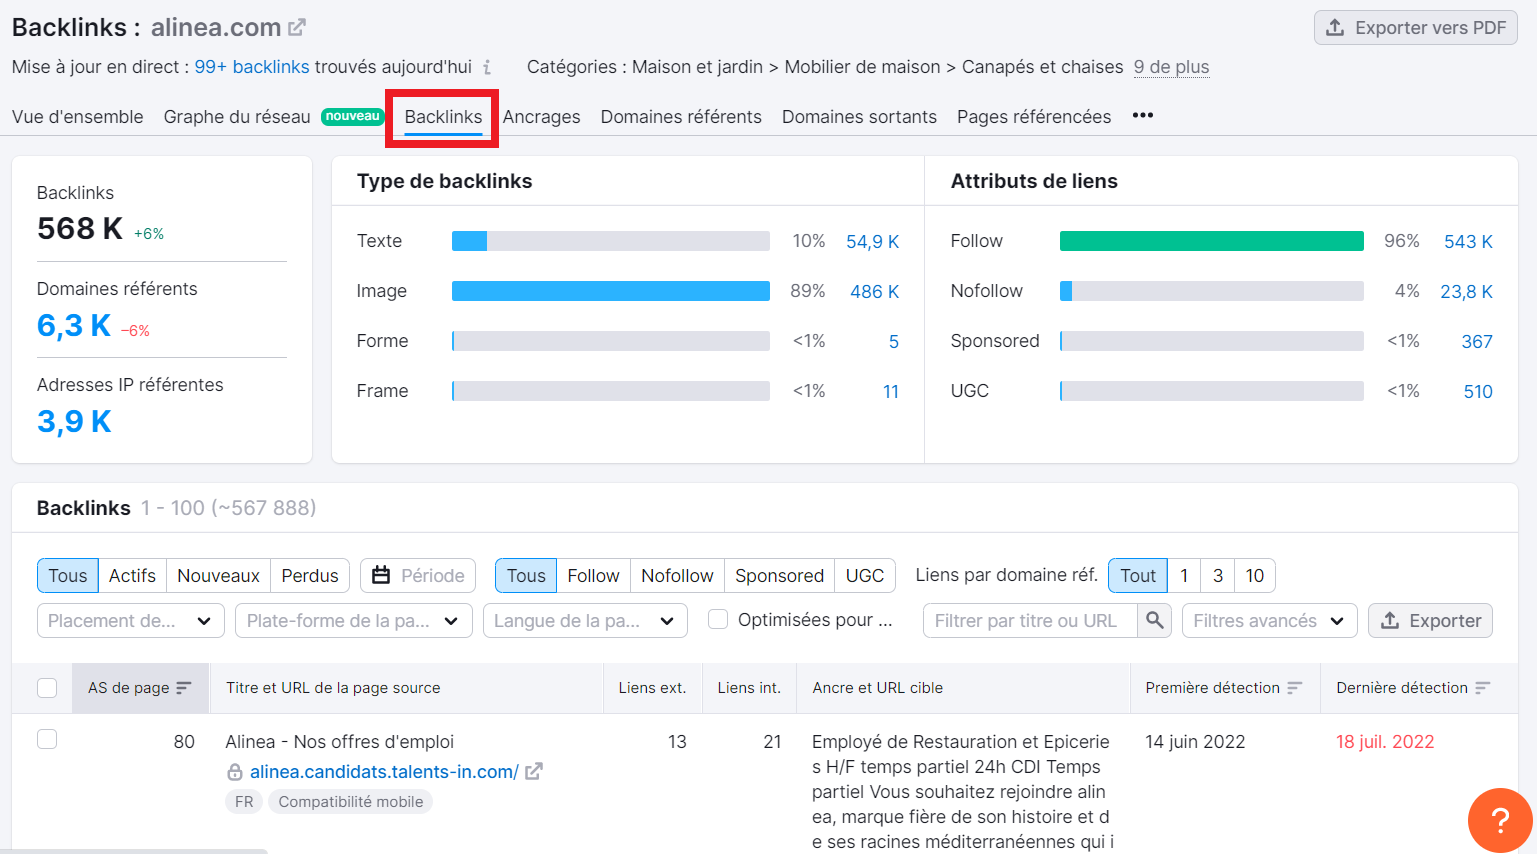Image resolution: width=1537 pixels, height=854 pixels.
Task: Open the Placement de... dropdown
Action: coord(130,620)
